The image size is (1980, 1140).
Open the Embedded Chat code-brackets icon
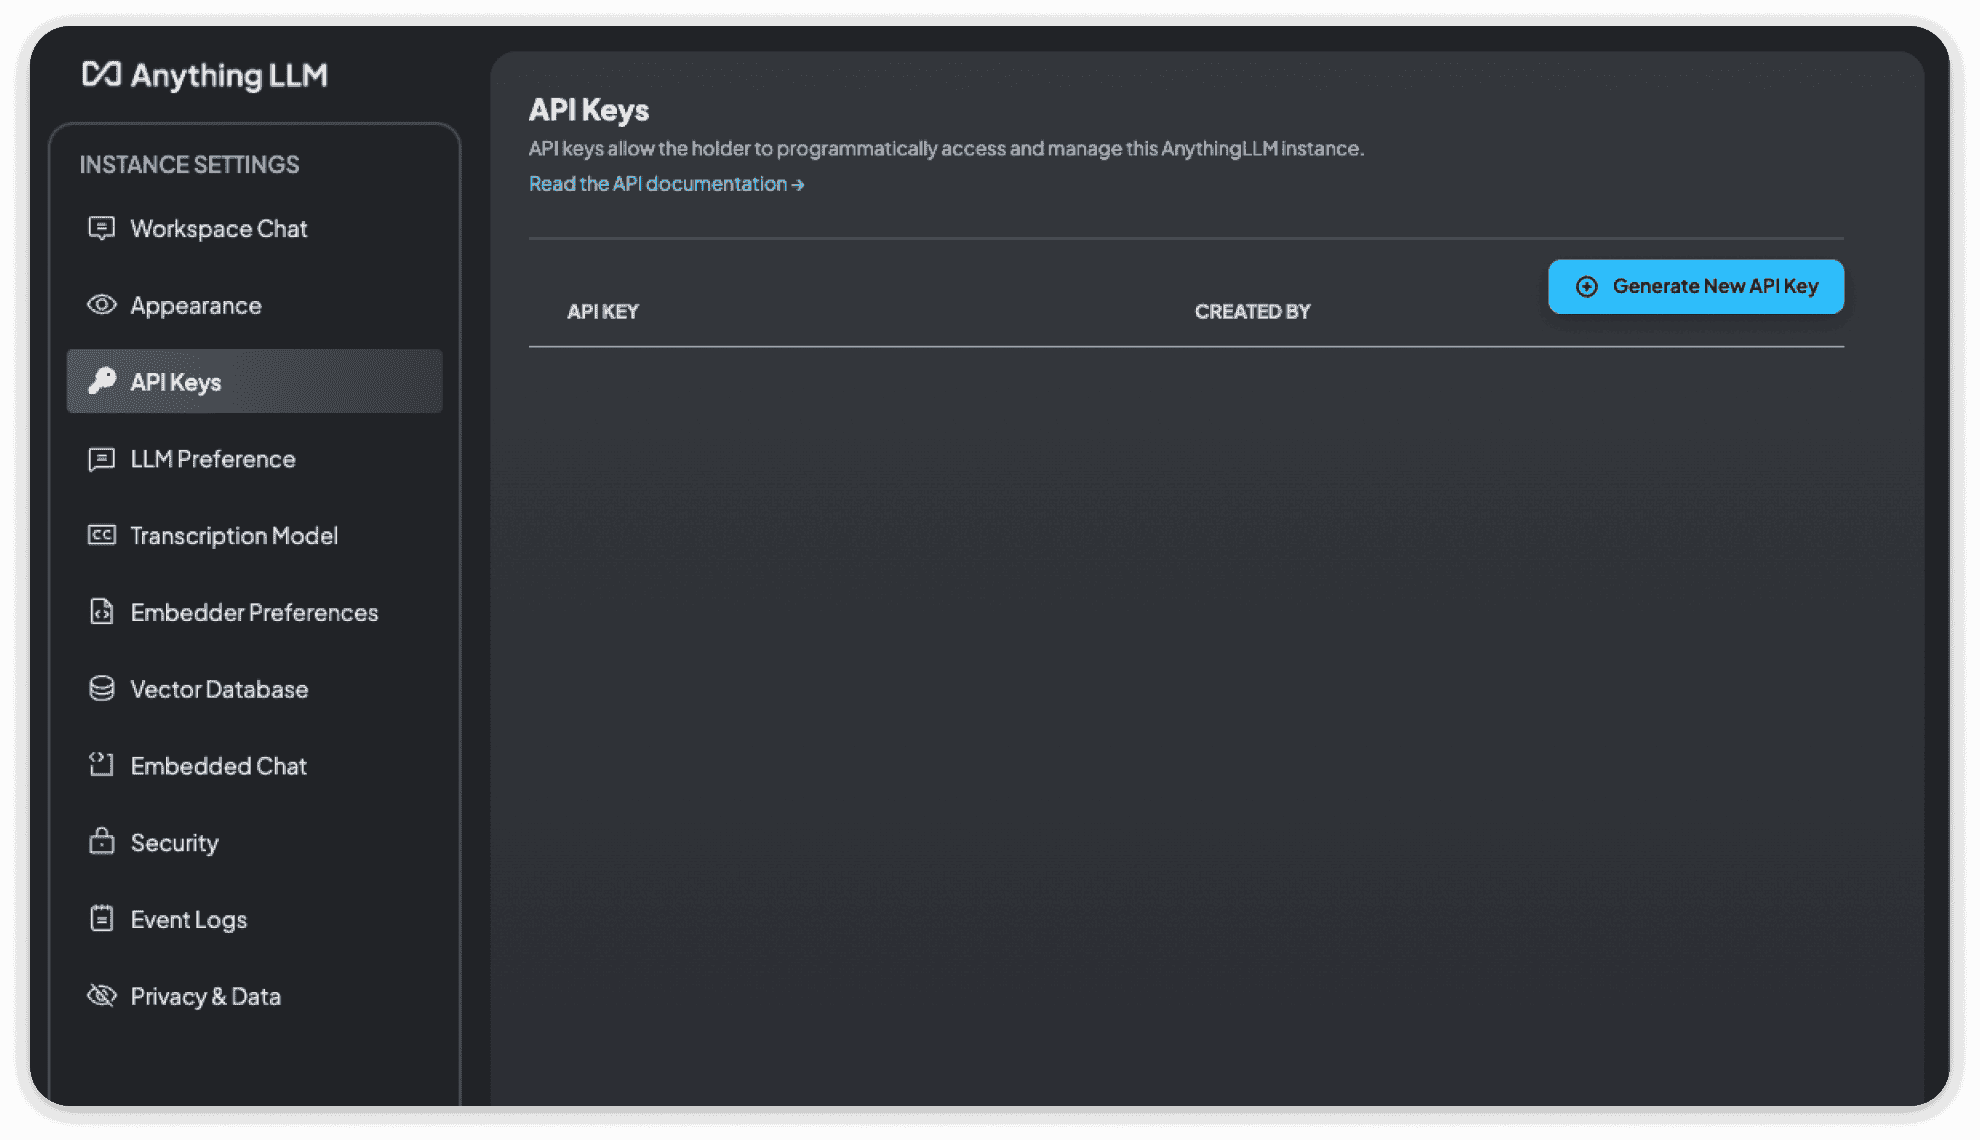[x=101, y=765]
